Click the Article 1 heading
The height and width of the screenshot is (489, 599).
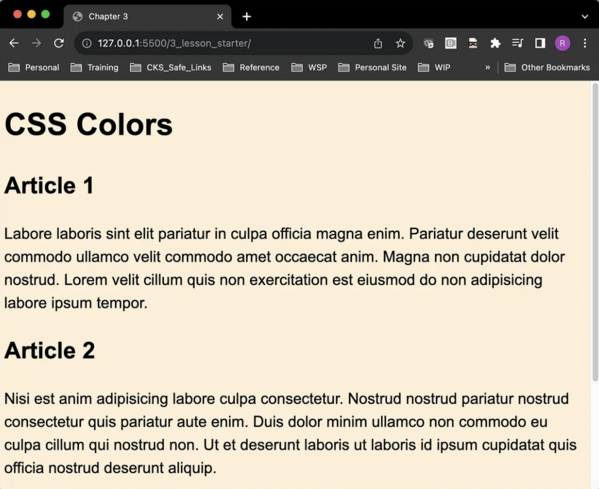click(49, 185)
